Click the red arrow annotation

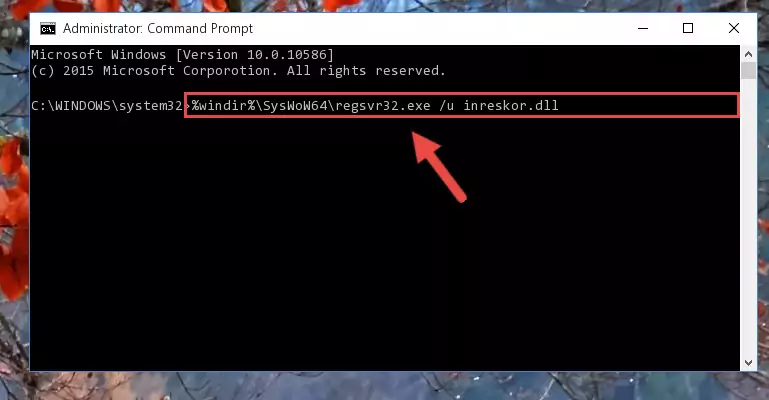tap(438, 166)
